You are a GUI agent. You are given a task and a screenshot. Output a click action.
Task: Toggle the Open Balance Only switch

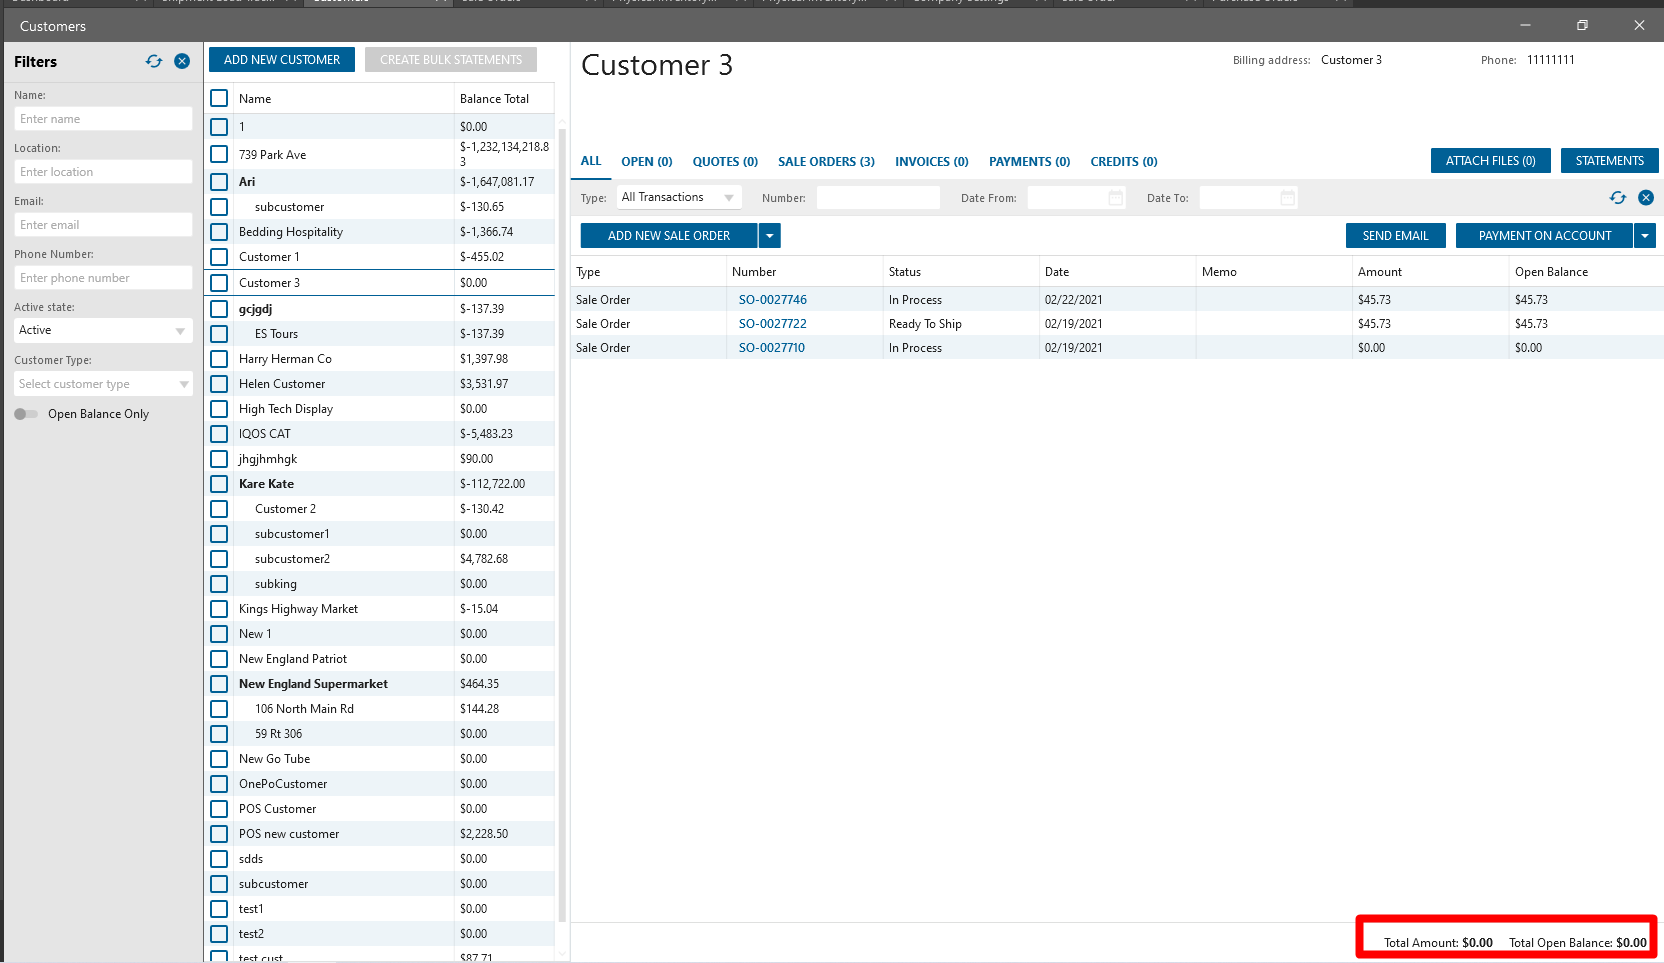(x=26, y=414)
